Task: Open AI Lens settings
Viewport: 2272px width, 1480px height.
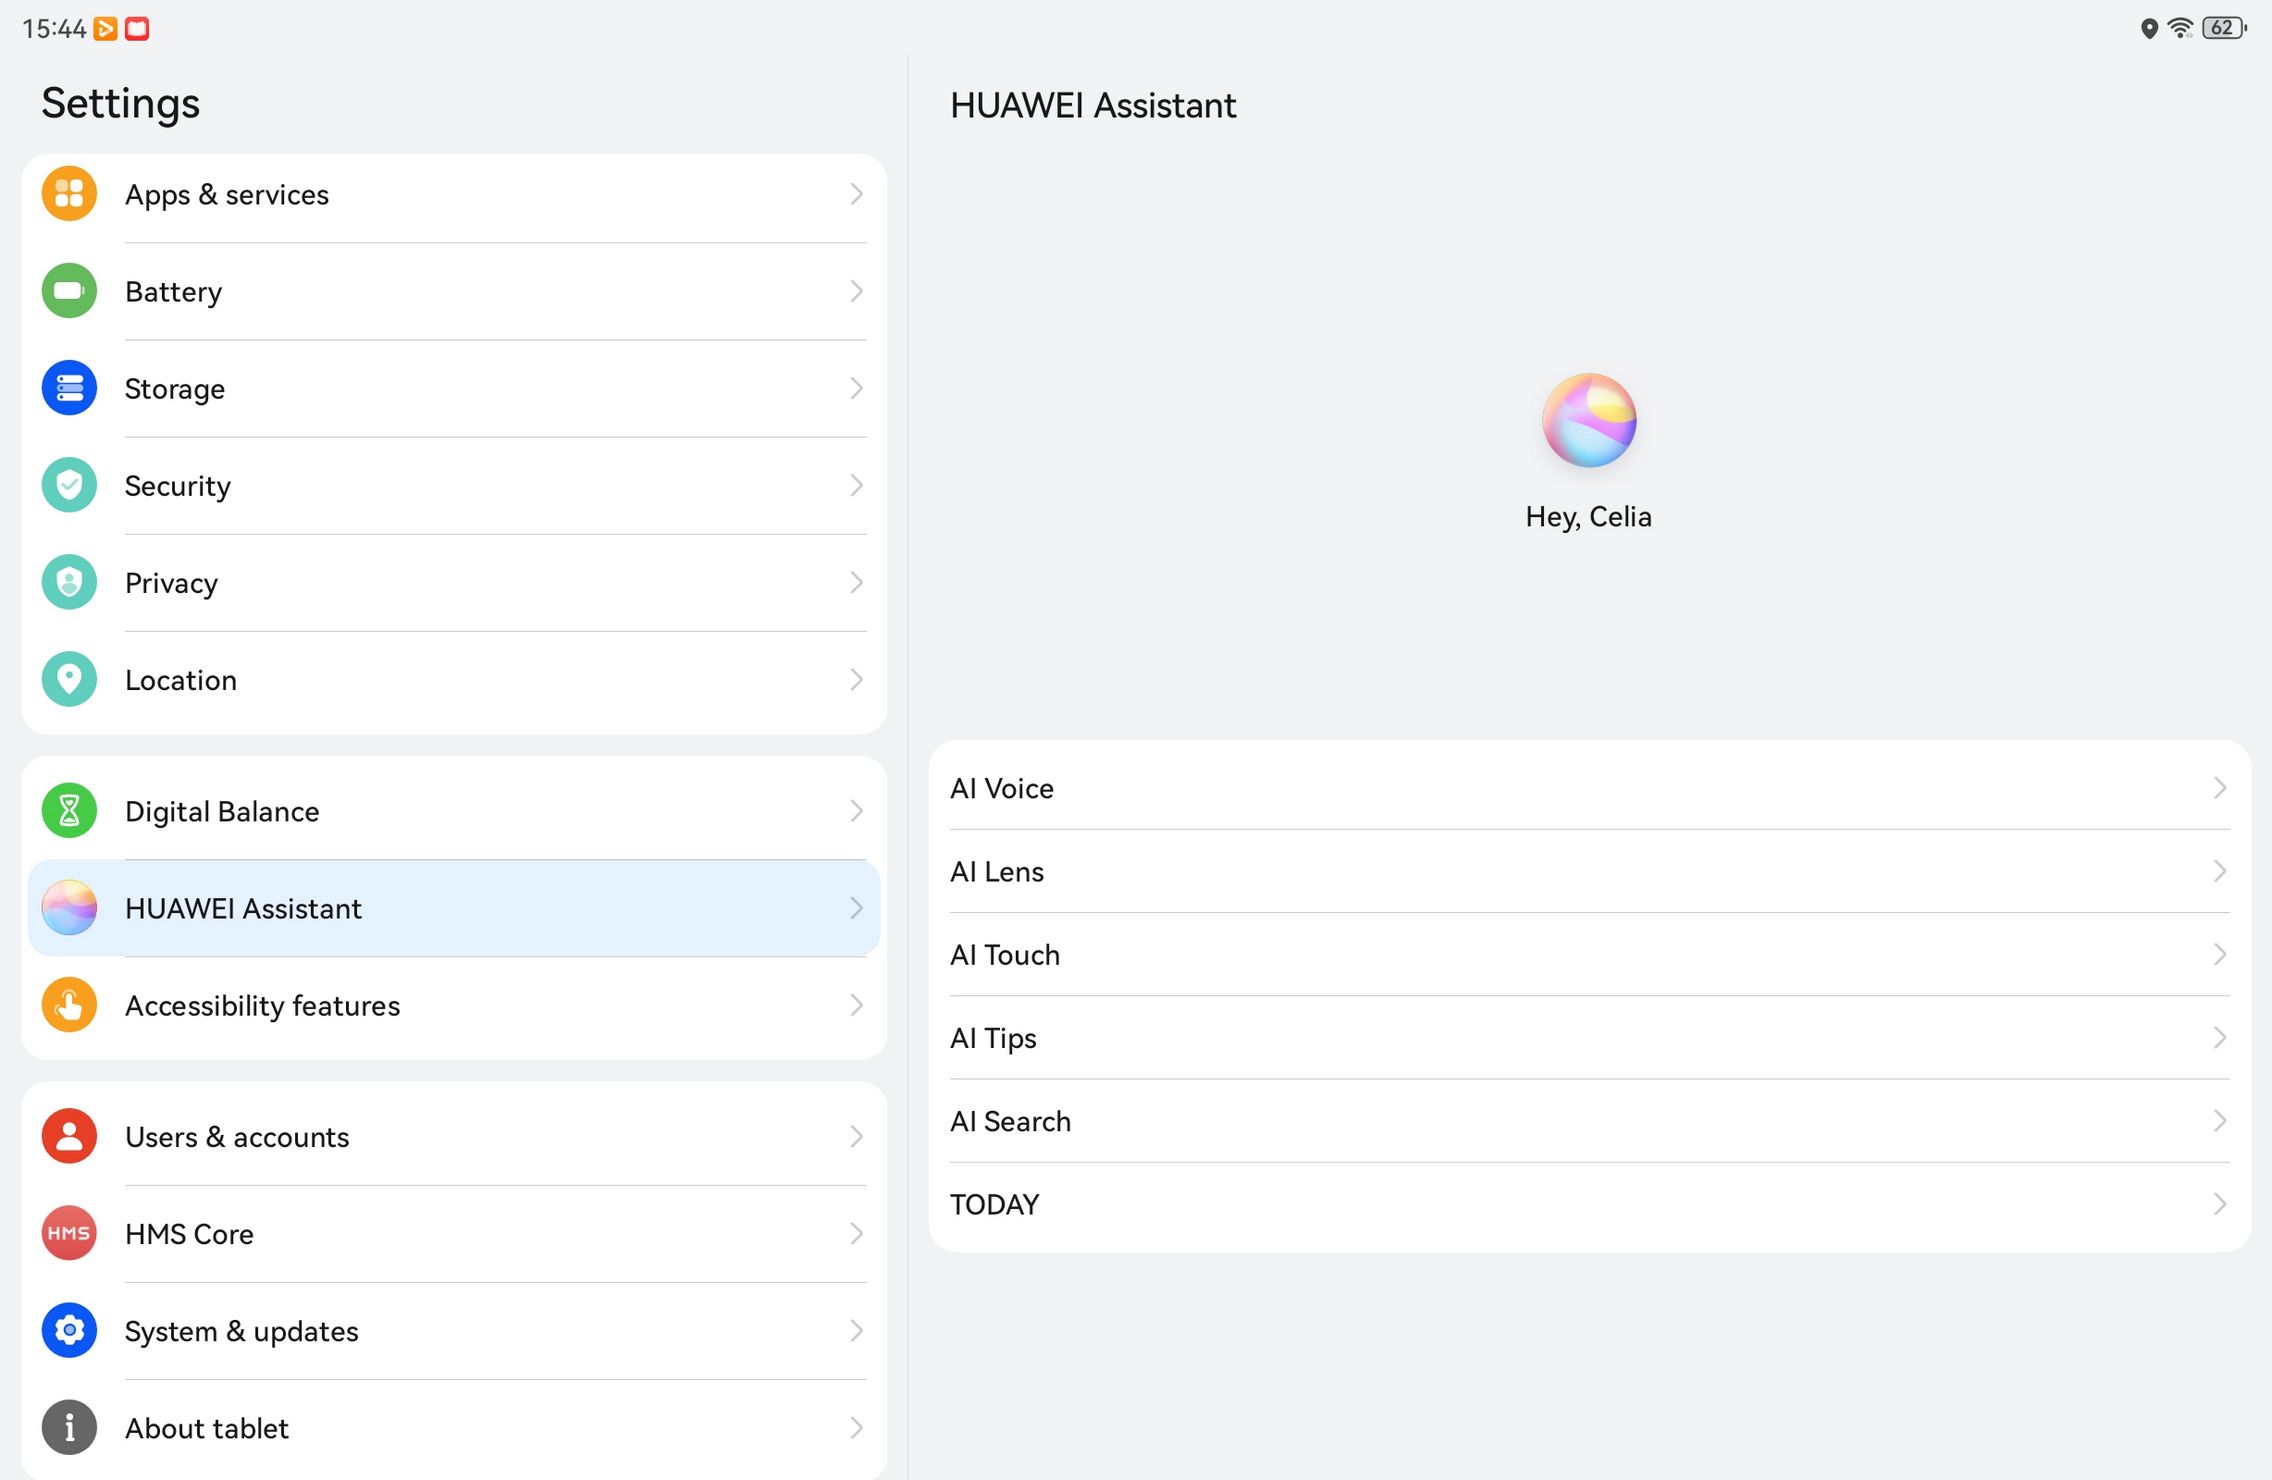Action: pyautogui.click(x=1589, y=871)
